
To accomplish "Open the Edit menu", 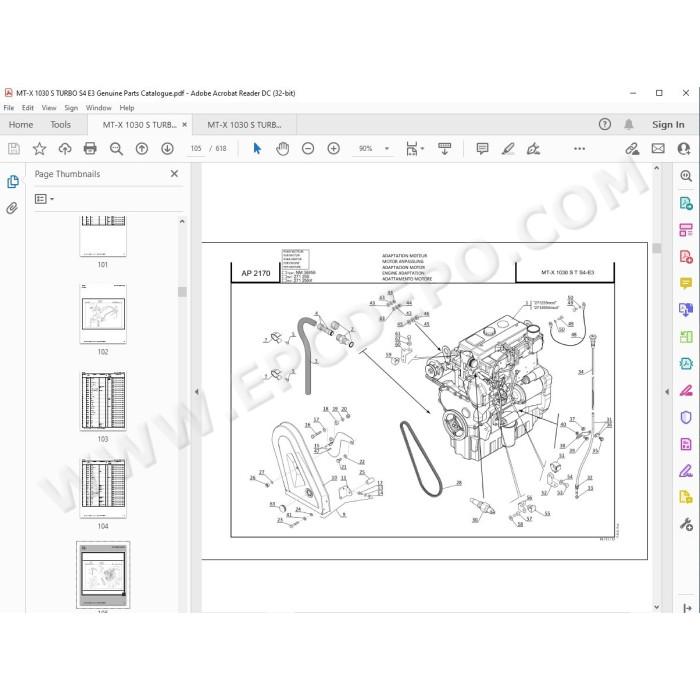I will tap(28, 108).
